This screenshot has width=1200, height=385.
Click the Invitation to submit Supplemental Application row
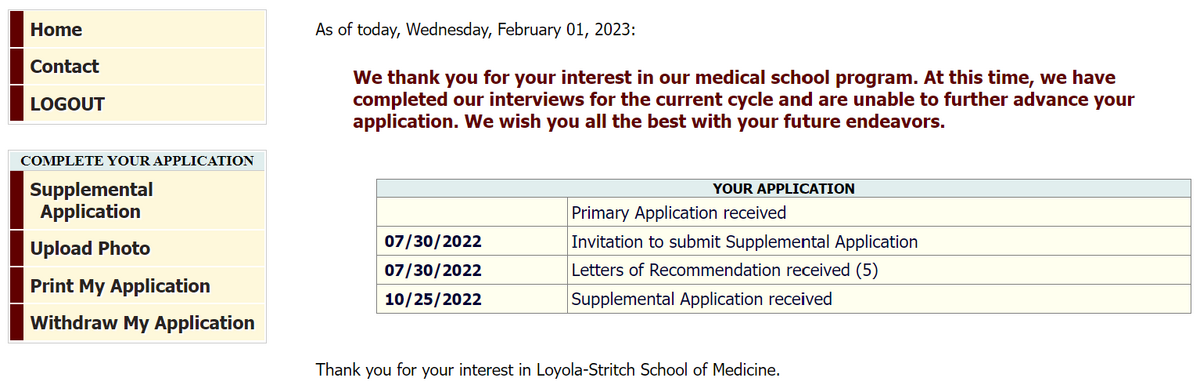[x=784, y=242]
